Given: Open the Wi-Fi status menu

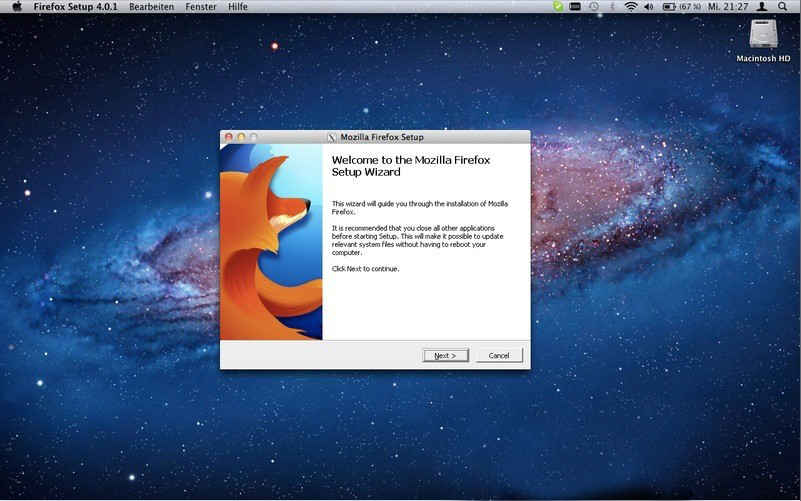Looking at the screenshot, I should pyautogui.click(x=630, y=7).
